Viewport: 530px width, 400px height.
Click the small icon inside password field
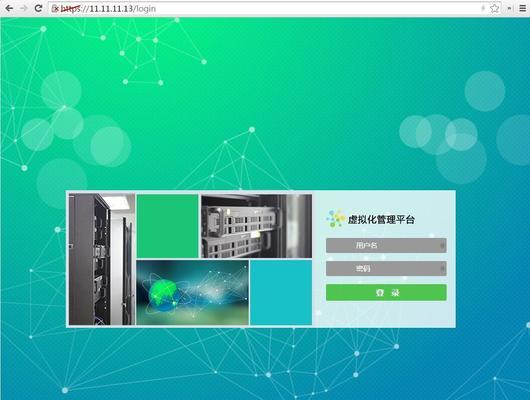442,269
